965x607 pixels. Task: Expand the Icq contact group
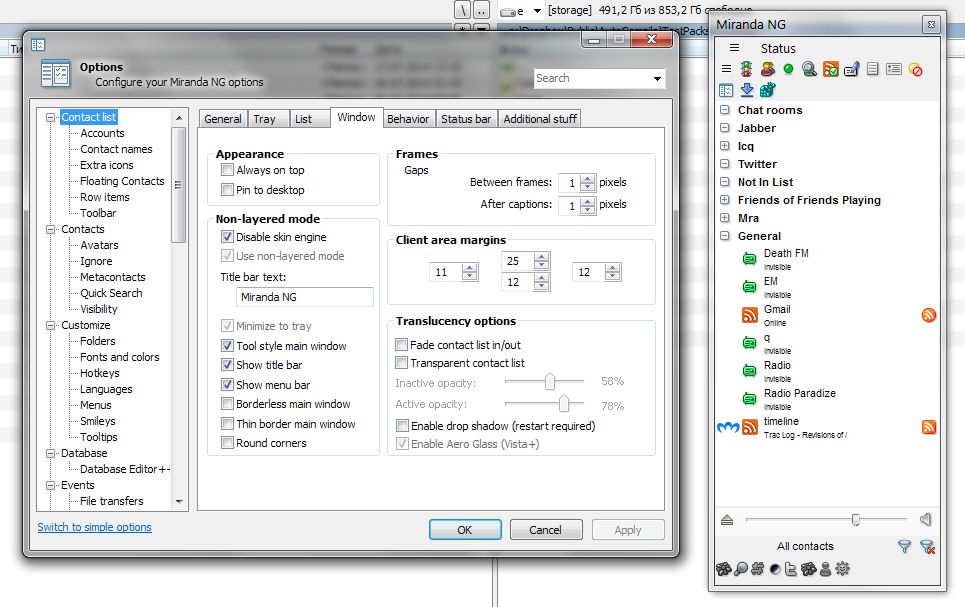[725, 146]
